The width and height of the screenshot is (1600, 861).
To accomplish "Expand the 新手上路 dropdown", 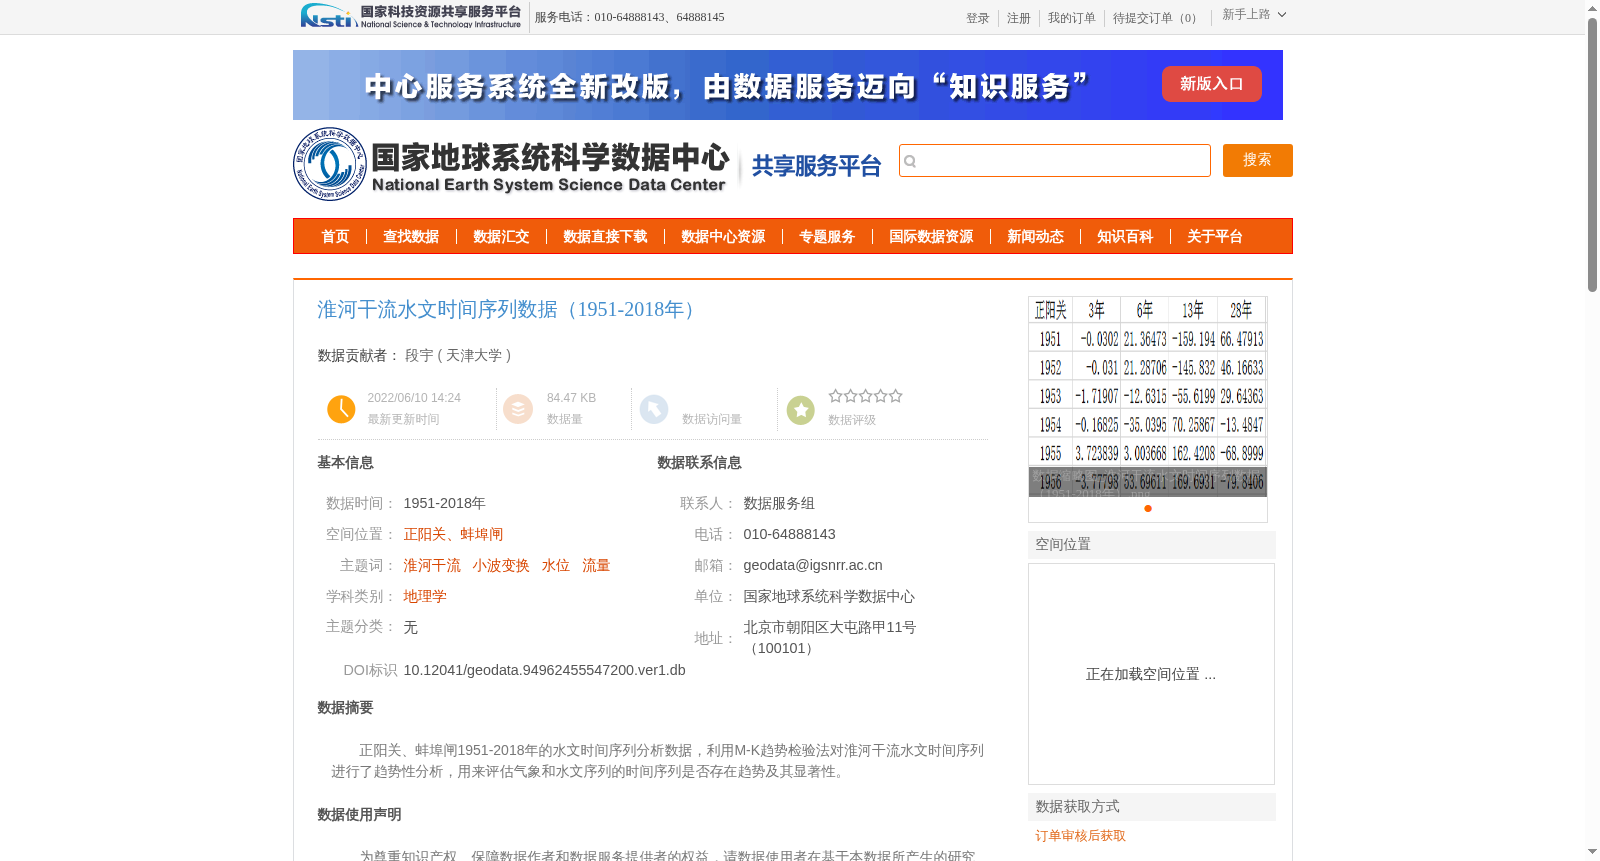I will pyautogui.click(x=1254, y=15).
